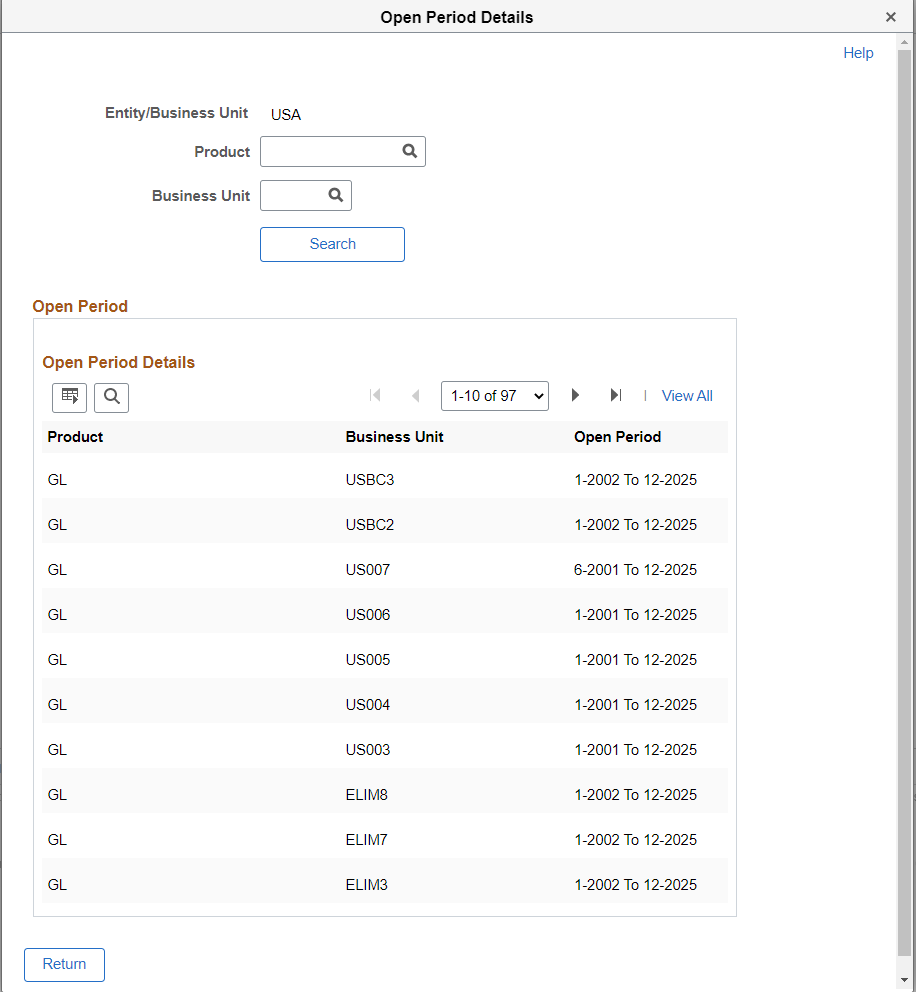Viewport: 916px width, 992px height.
Task: Click the Product column header
Action: [x=75, y=437]
